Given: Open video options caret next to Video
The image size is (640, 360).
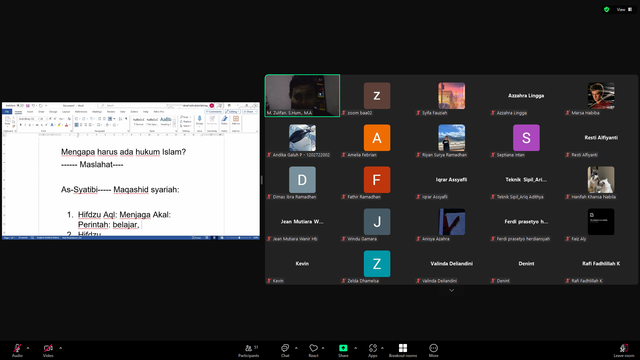Looking at the screenshot, I should pos(60,348).
